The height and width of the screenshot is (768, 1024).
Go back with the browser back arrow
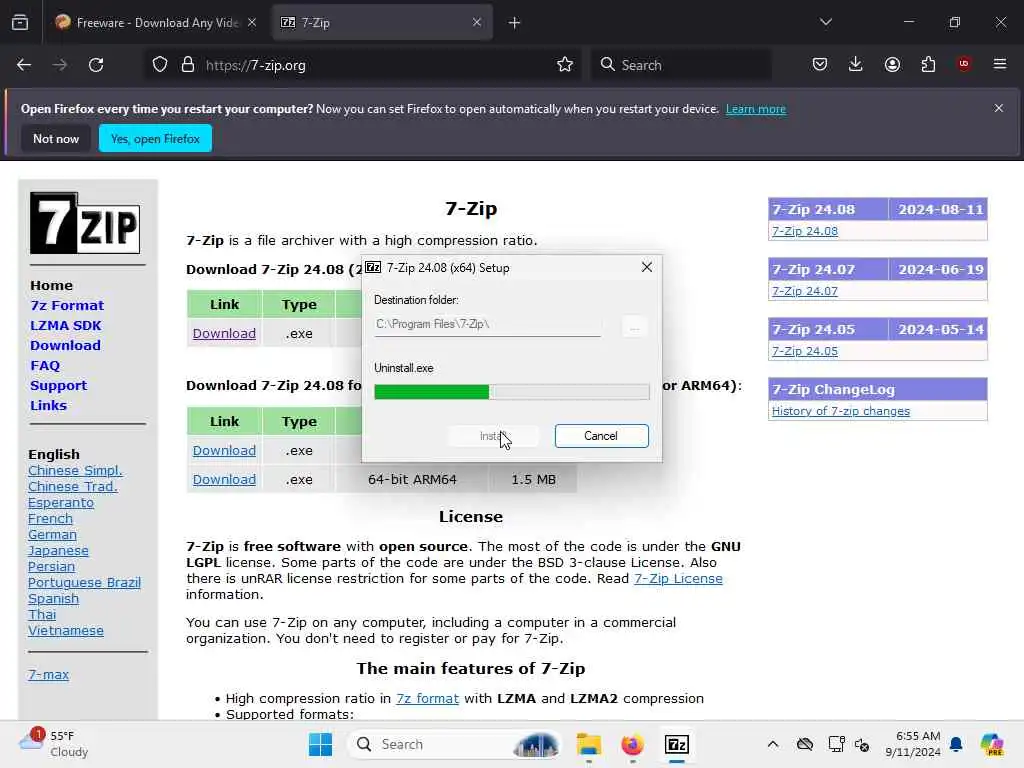[24, 65]
